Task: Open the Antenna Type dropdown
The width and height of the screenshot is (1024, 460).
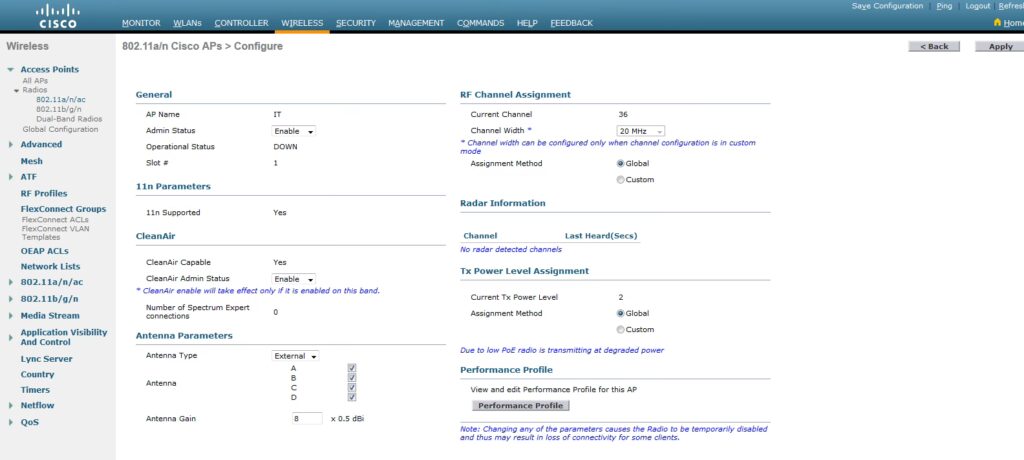Action: tap(296, 356)
